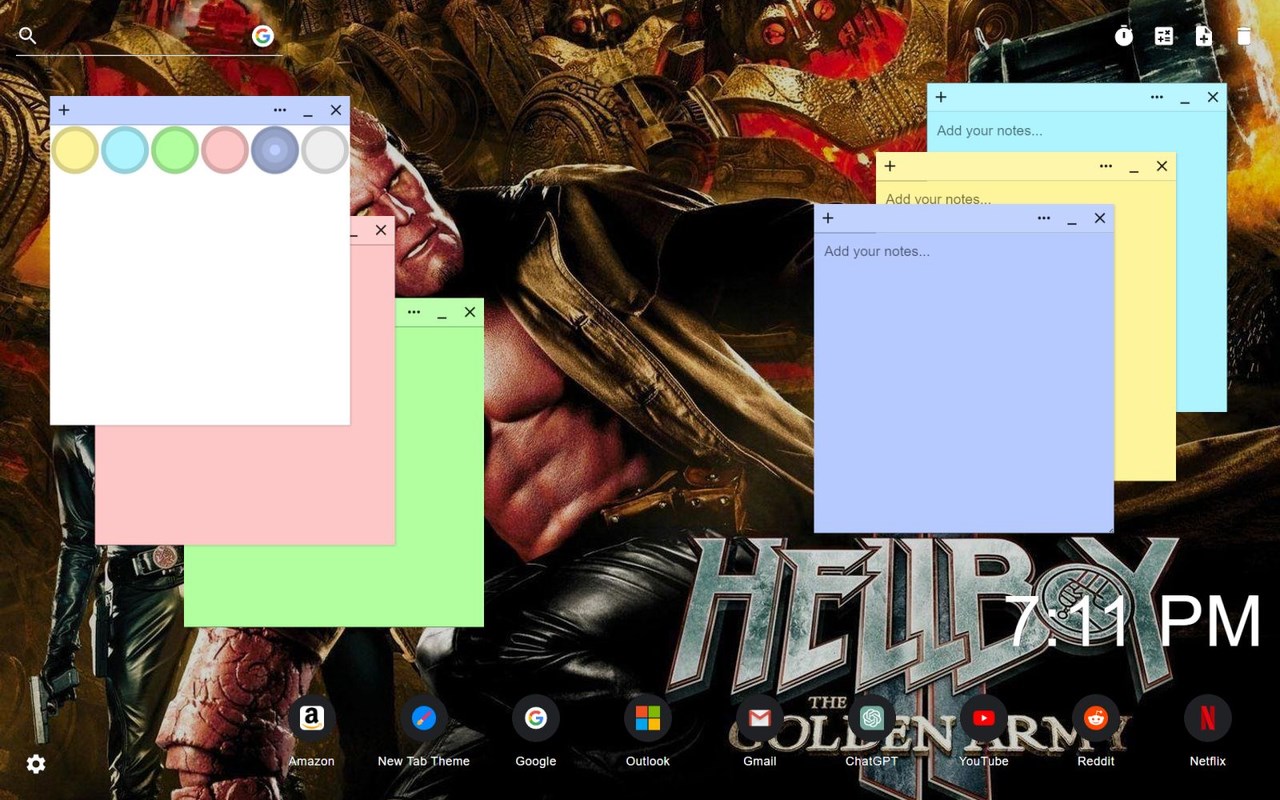Image resolution: width=1280 pixels, height=800 pixels.
Task: Open the Netflix shortcut
Action: [x=1208, y=718]
